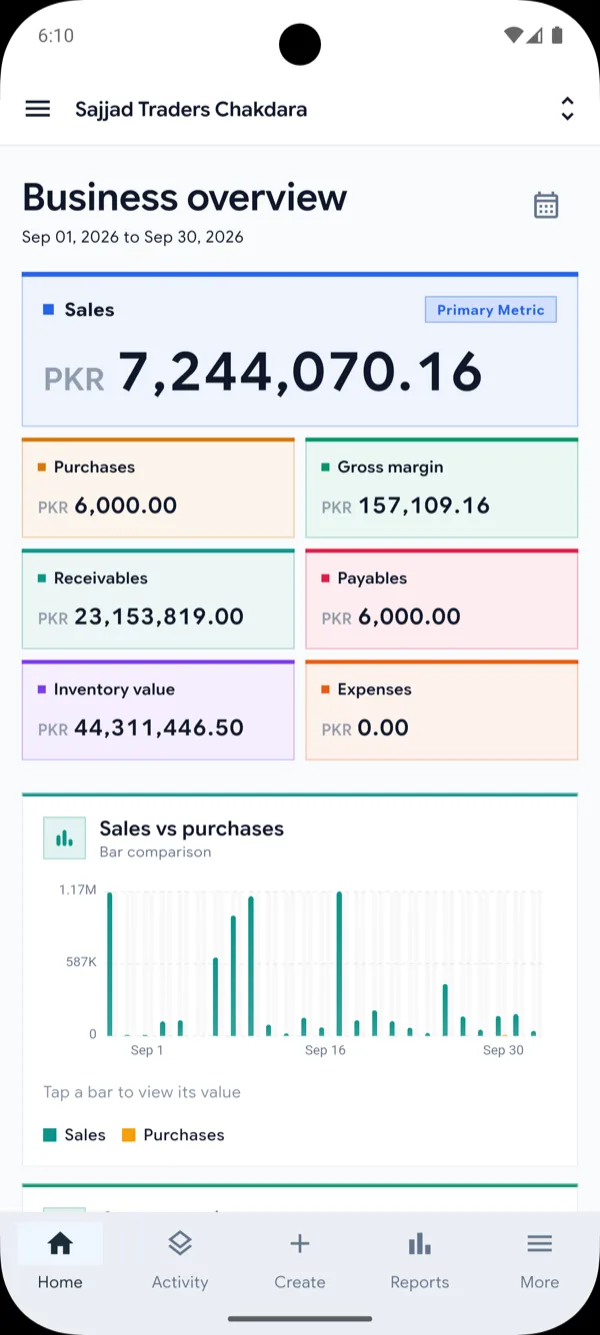Tap the 7,244,070.16 sales amount
This screenshot has height=1335, width=600.
(300, 372)
